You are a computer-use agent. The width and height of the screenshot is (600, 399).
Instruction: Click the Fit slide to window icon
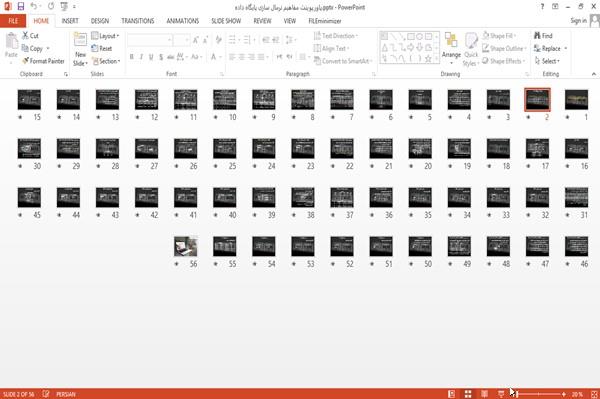(594, 394)
